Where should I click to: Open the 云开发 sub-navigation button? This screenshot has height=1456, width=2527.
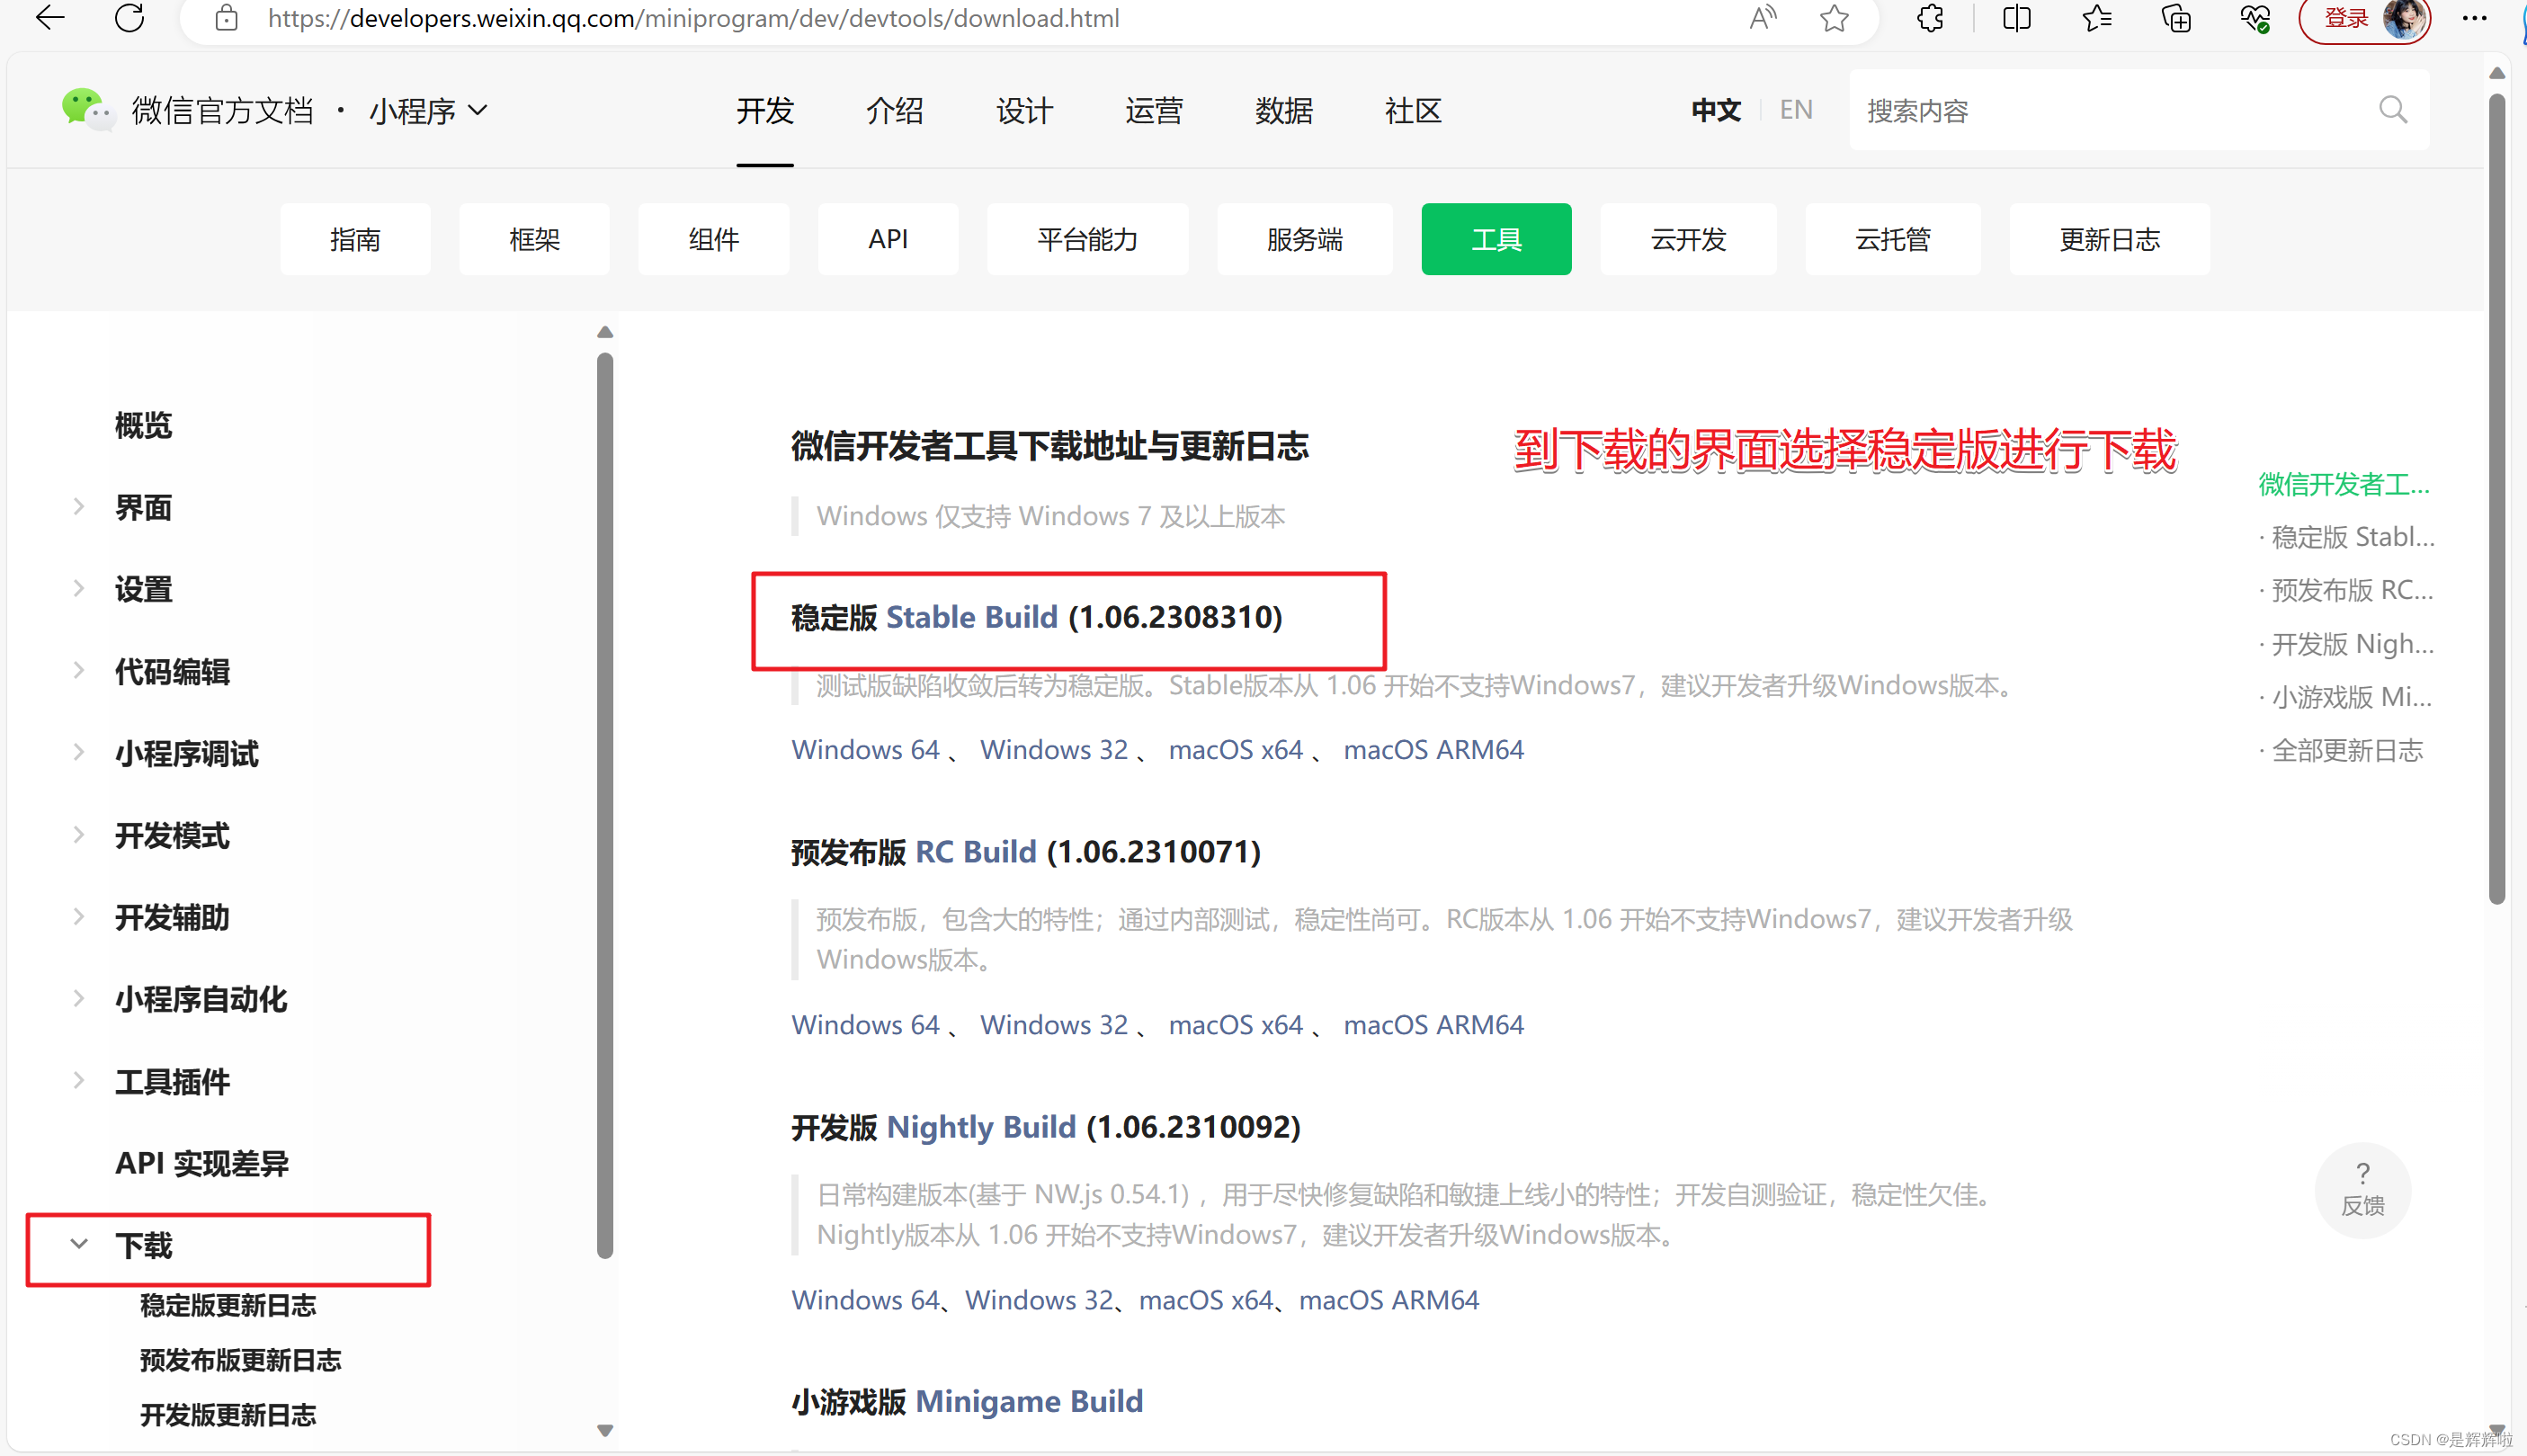pyautogui.click(x=1688, y=239)
